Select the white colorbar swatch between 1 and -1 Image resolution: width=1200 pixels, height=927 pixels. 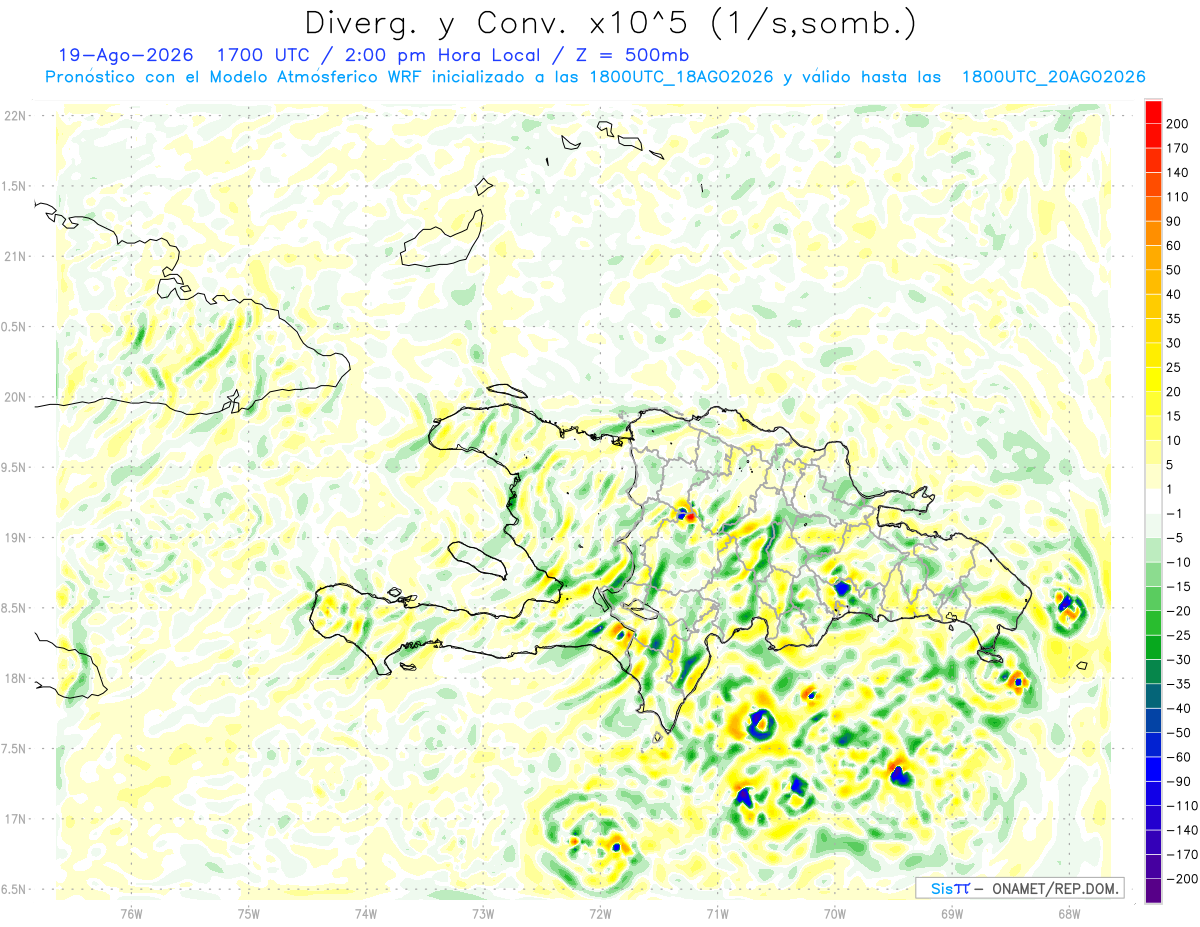point(1153,502)
